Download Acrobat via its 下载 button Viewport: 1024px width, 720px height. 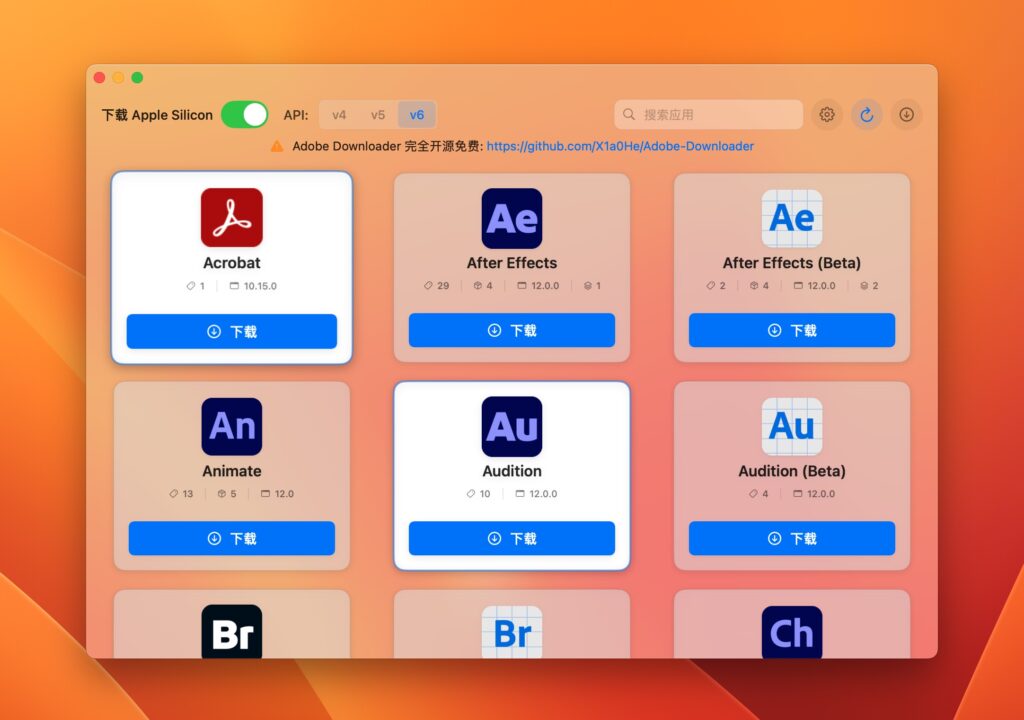(x=231, y=331)
